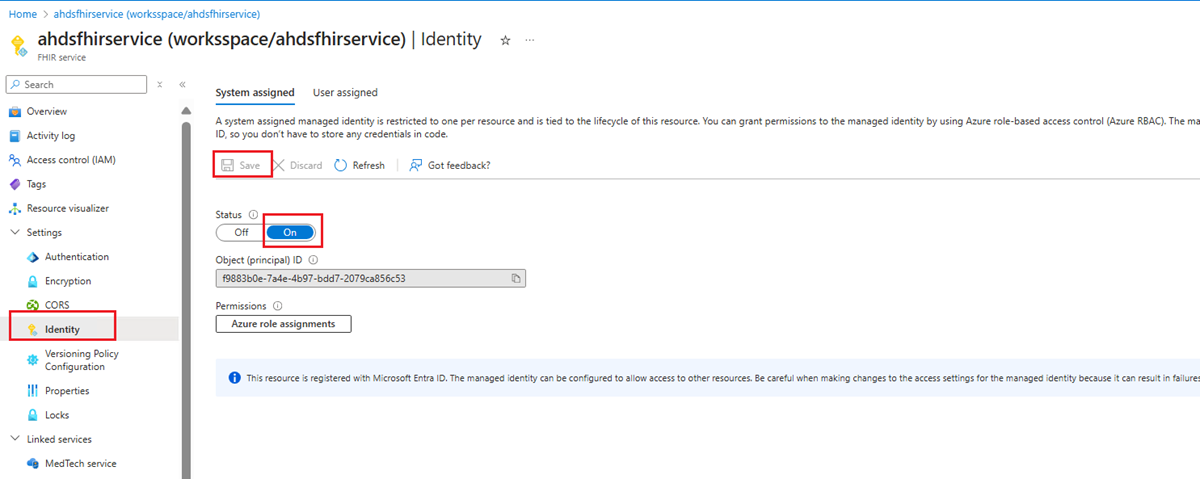Turn the Status toggle On

(x=291, y=232)
